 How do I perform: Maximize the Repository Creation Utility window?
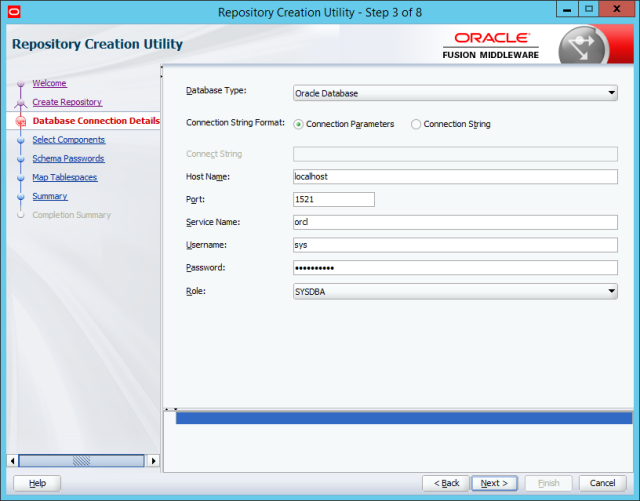tap(589, 9)
